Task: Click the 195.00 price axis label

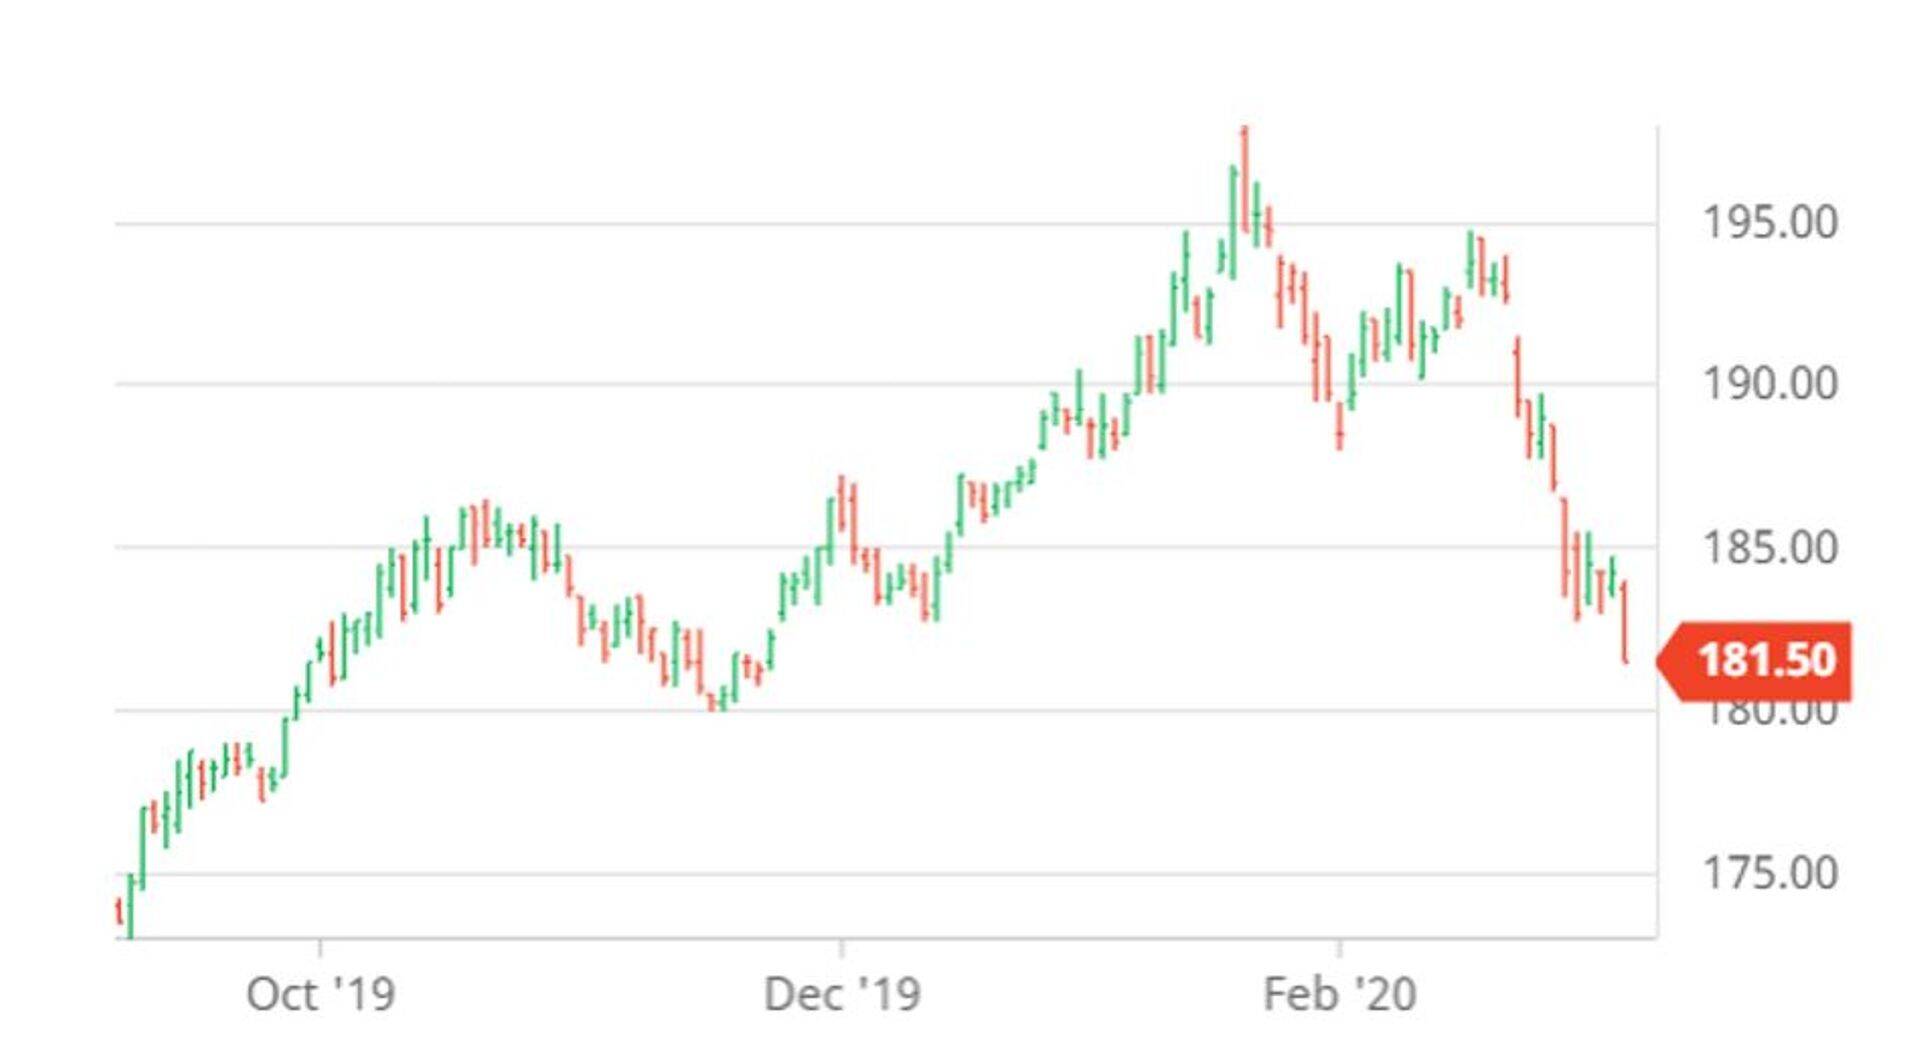Action: [1769, 222]
